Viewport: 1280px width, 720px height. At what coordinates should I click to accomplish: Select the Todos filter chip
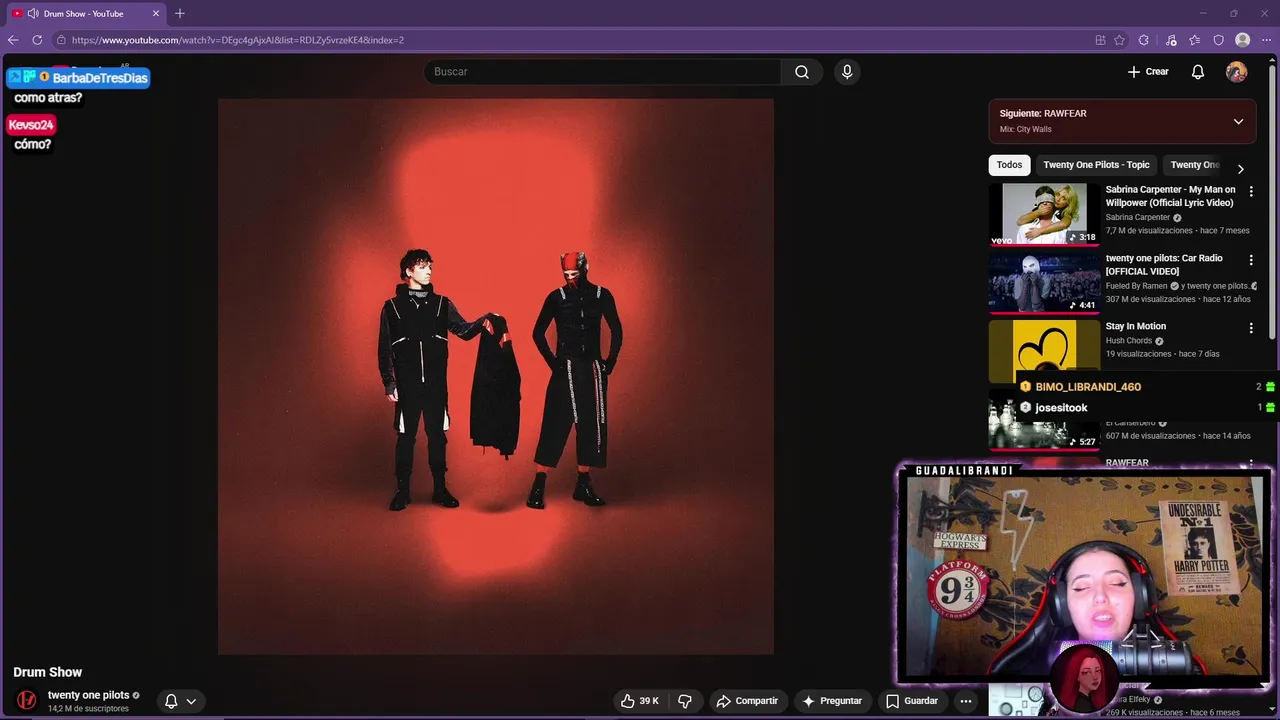tap(1009, 165)
